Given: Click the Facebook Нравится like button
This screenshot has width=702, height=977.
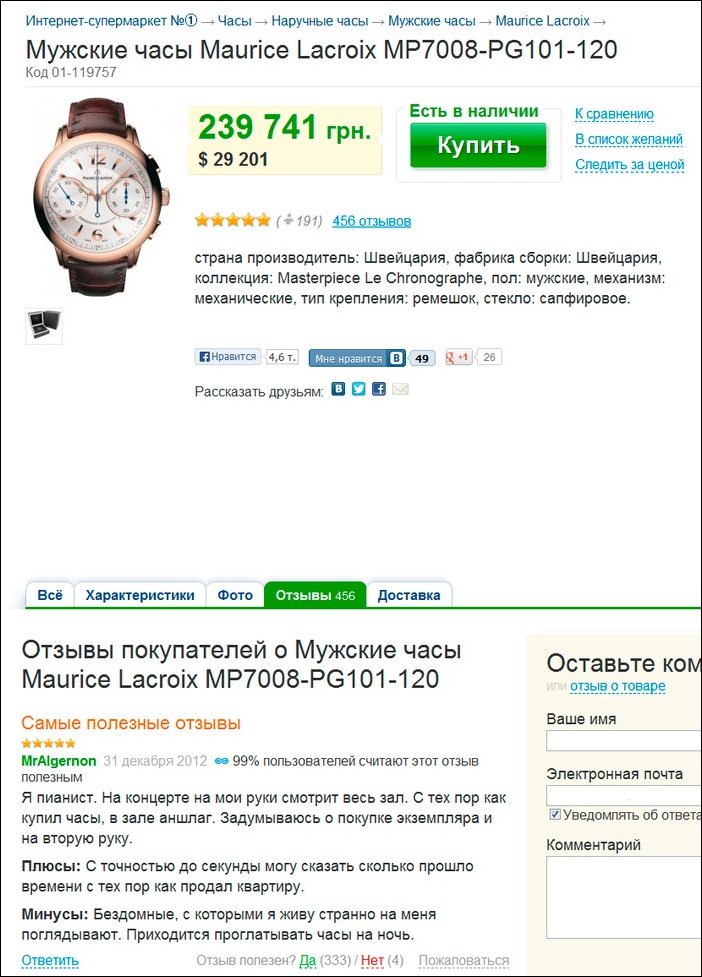Looking at the screenshot, I should click(x=227, y=356).
